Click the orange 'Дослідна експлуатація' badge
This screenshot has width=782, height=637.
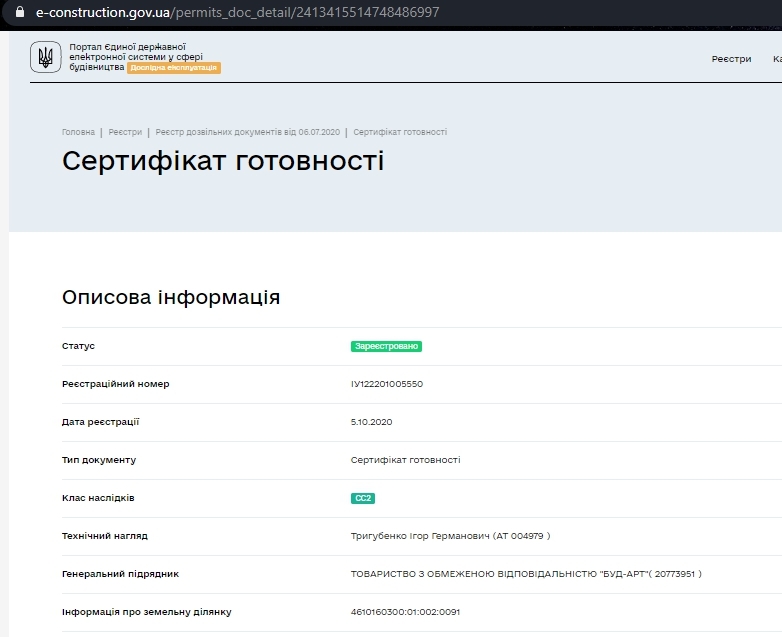[174, 68]
